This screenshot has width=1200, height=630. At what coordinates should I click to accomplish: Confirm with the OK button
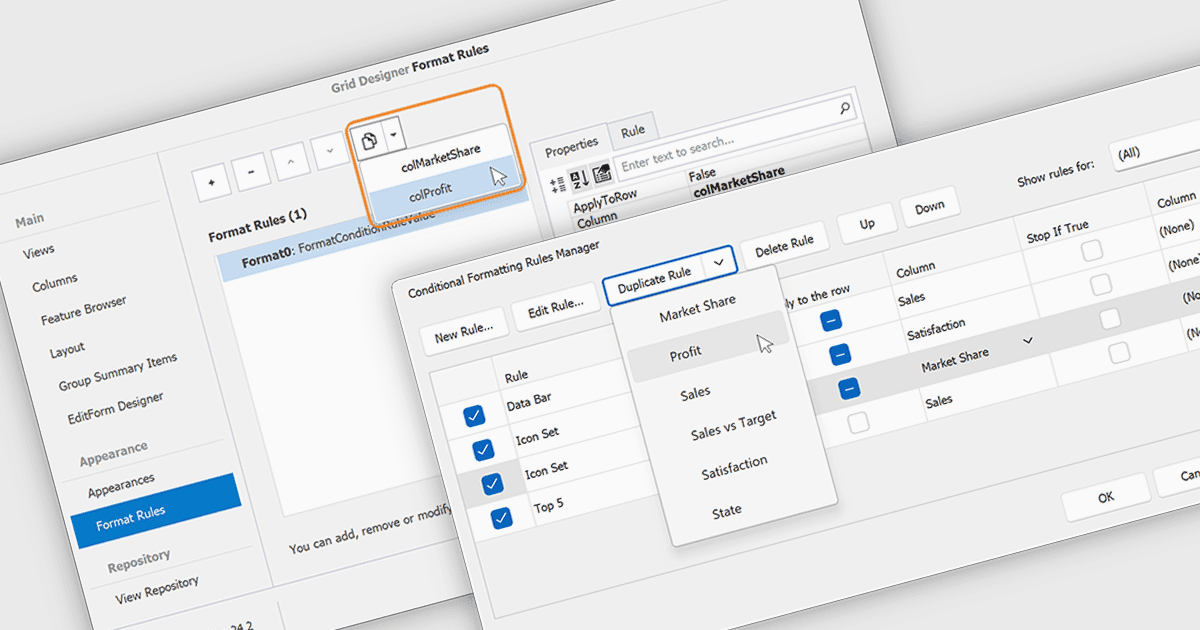click(x=1105, y=496)
